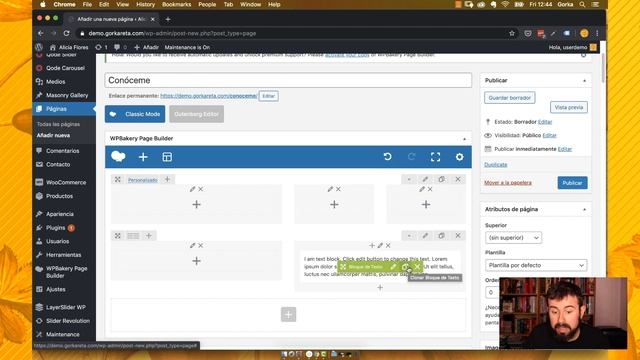Clone first row with copy icon
The image size is (640, 360).
click(x=441, y=179)
